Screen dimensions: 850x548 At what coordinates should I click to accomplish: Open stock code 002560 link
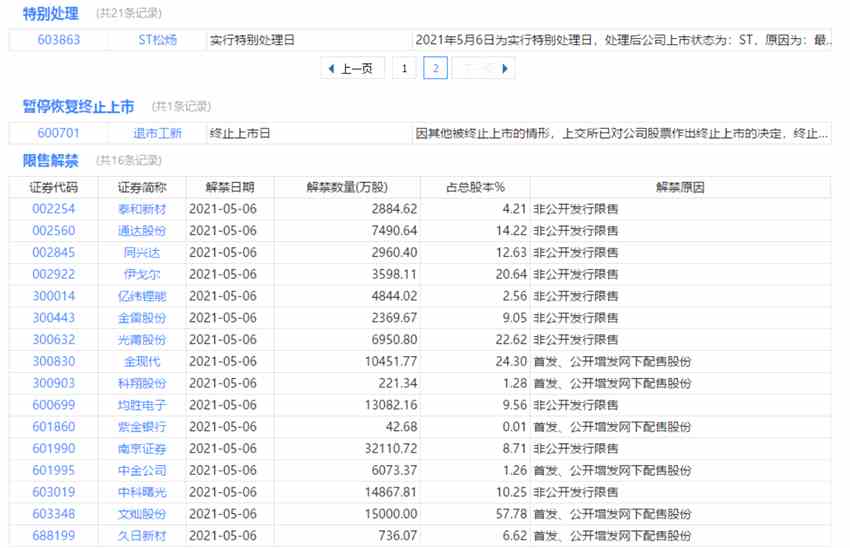(53, 231)
